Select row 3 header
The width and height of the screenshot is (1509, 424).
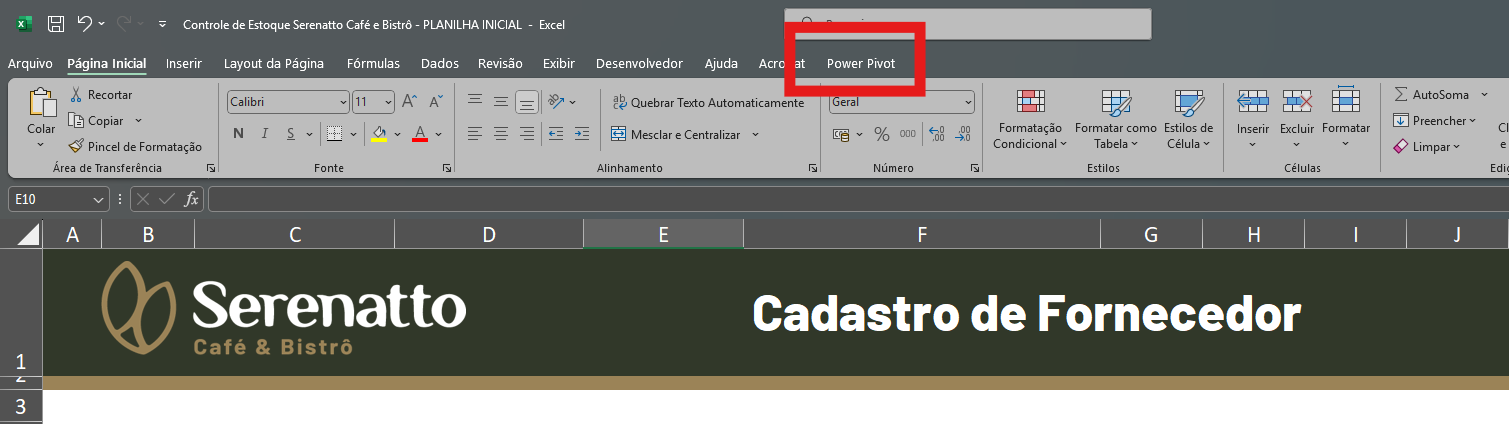(x=21, y=406)
